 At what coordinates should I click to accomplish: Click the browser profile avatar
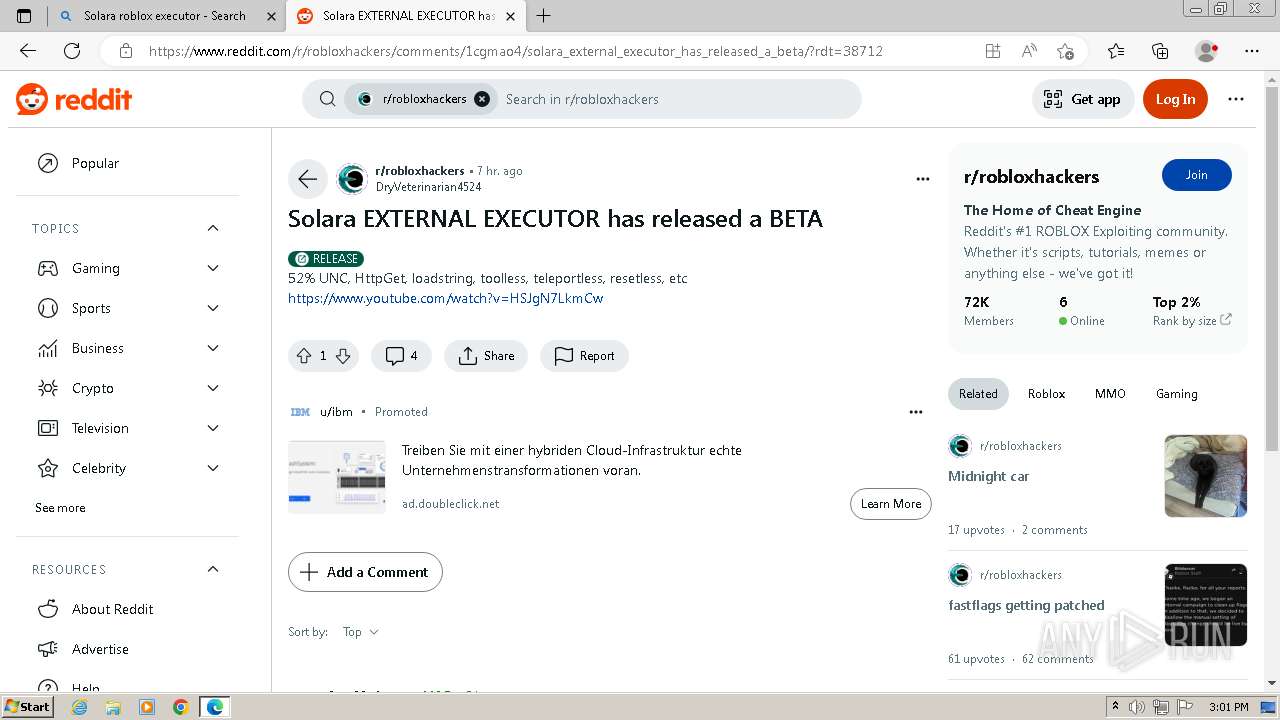(1207, 51)
